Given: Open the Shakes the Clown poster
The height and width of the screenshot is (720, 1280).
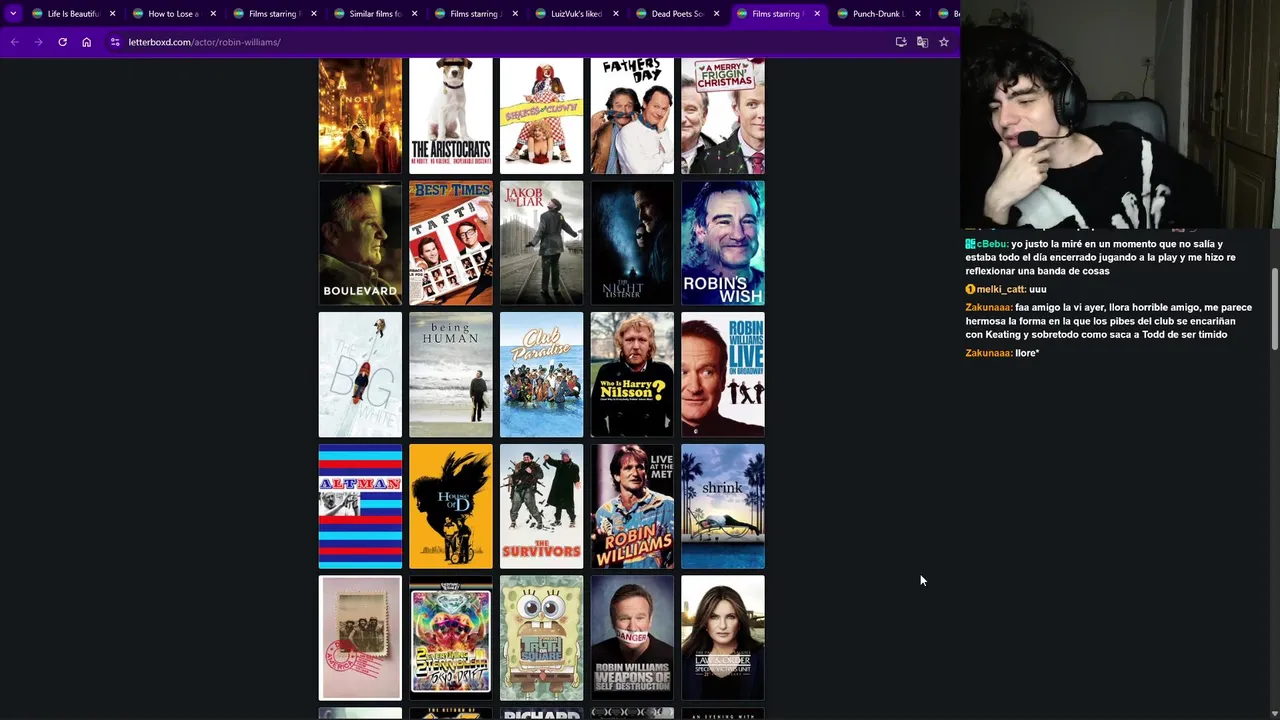Looking at the screenshot, I should pyautogui.click(x=541, y=115).
